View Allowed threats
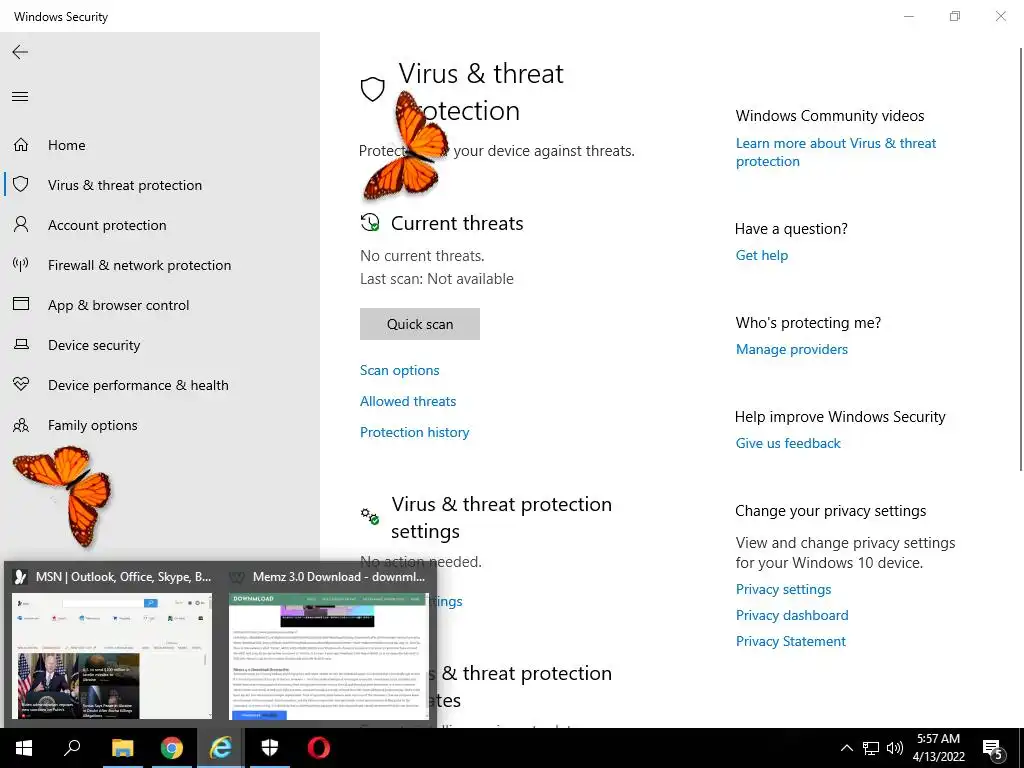 click(x=408, y=401)
